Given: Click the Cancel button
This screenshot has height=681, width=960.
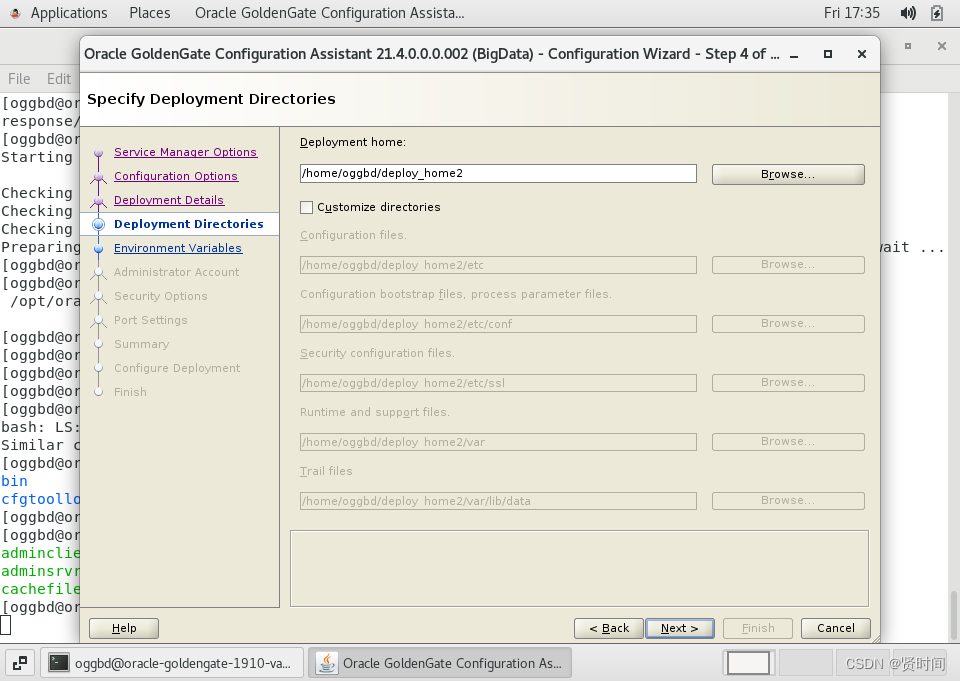Looking at the screenshot, I should tap(836, 628).
